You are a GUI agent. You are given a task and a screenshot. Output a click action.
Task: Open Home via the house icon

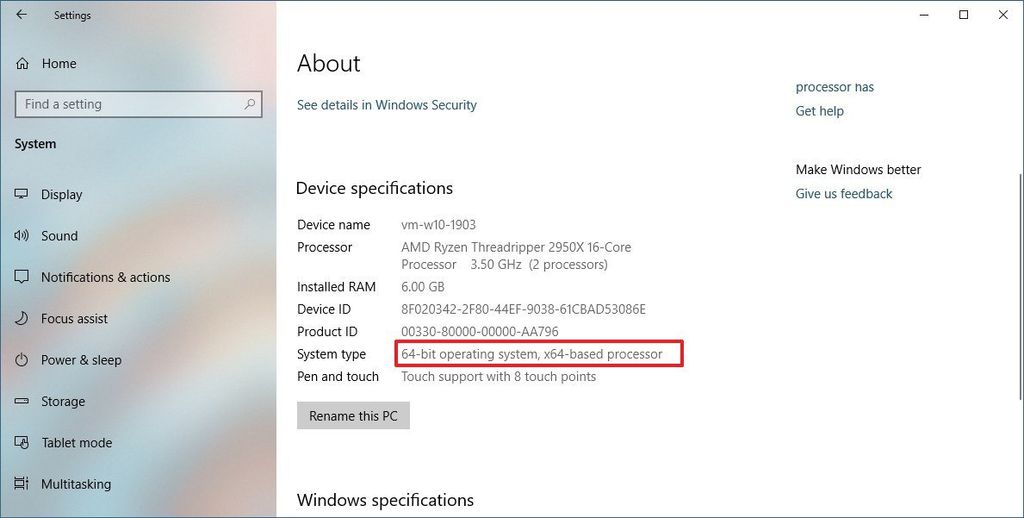pyautogui.click(x=22, y=63)
